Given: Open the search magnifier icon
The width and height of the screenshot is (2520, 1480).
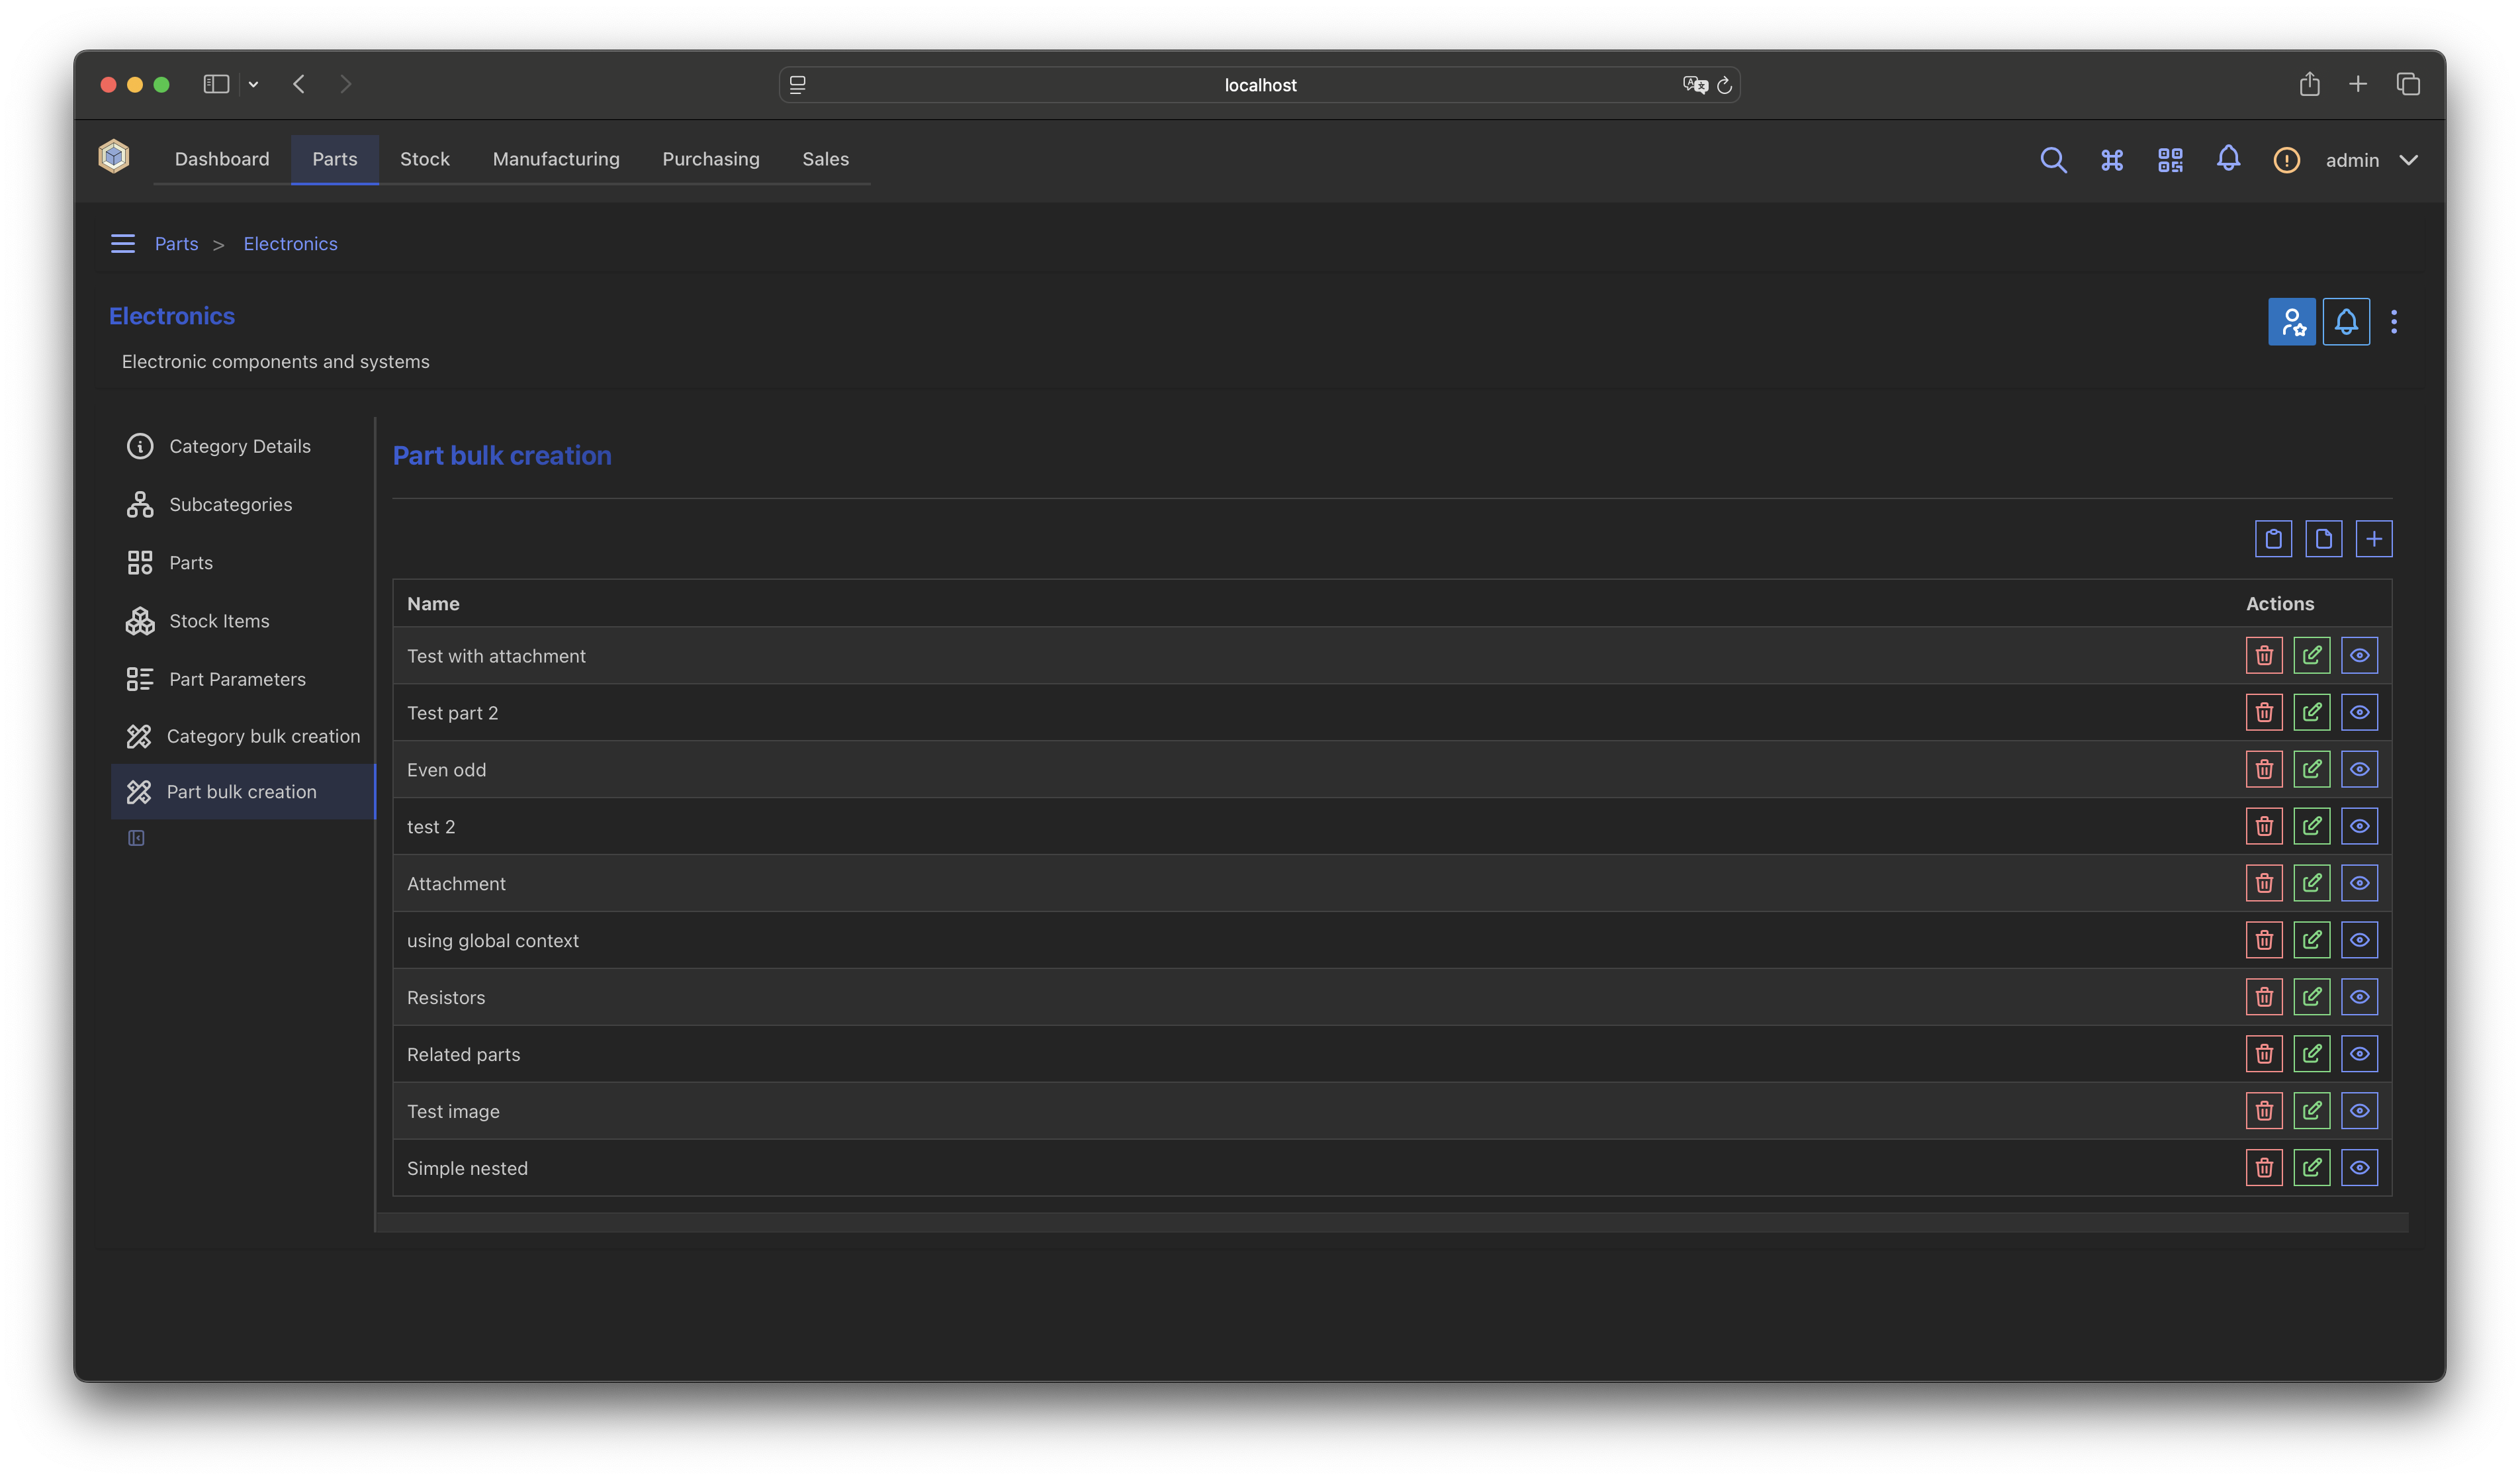Looking at the screenshot, I should pos(2053,160).
